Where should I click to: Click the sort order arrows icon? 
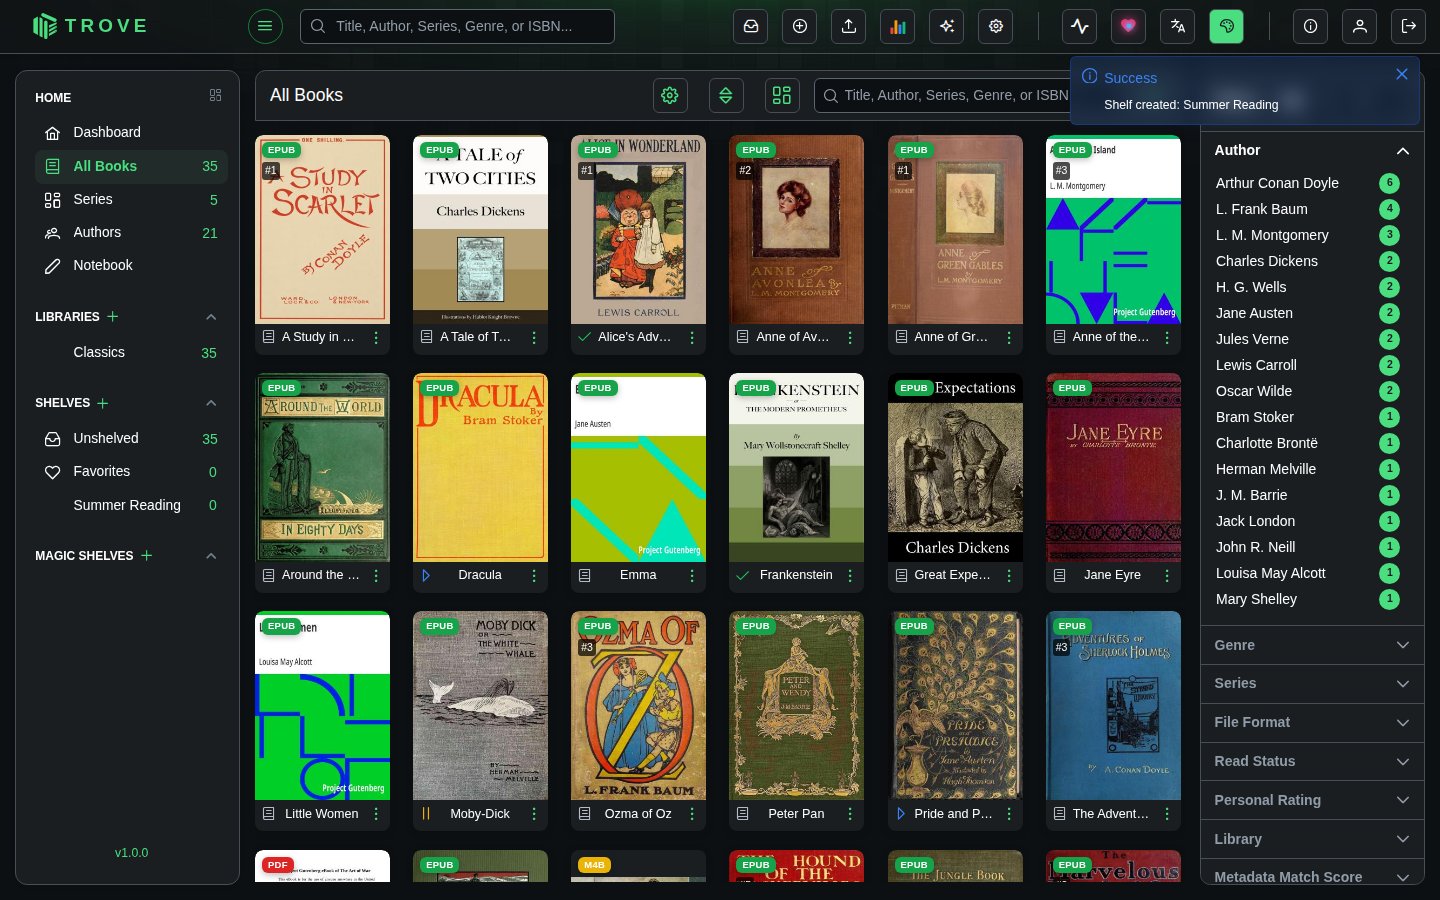pyautogui.click(x=726, y=95)
